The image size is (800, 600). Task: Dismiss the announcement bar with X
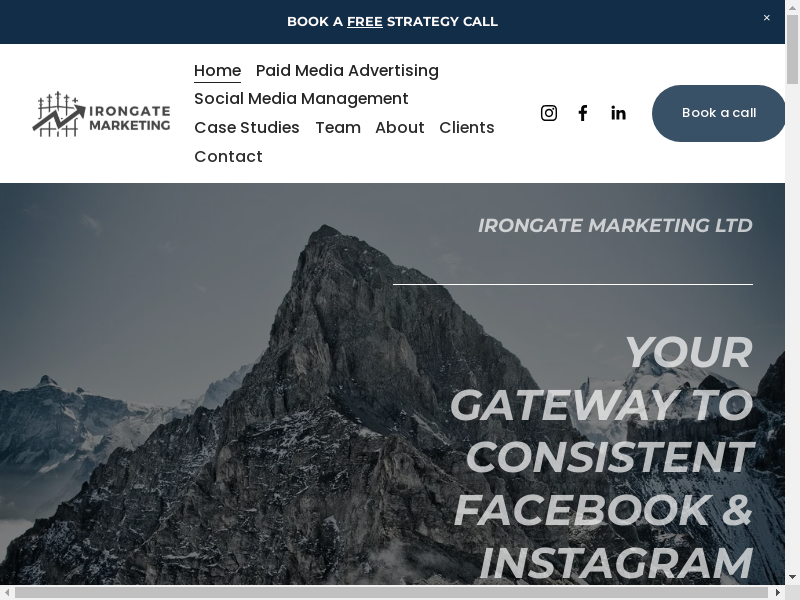click(x=767, y=18)
